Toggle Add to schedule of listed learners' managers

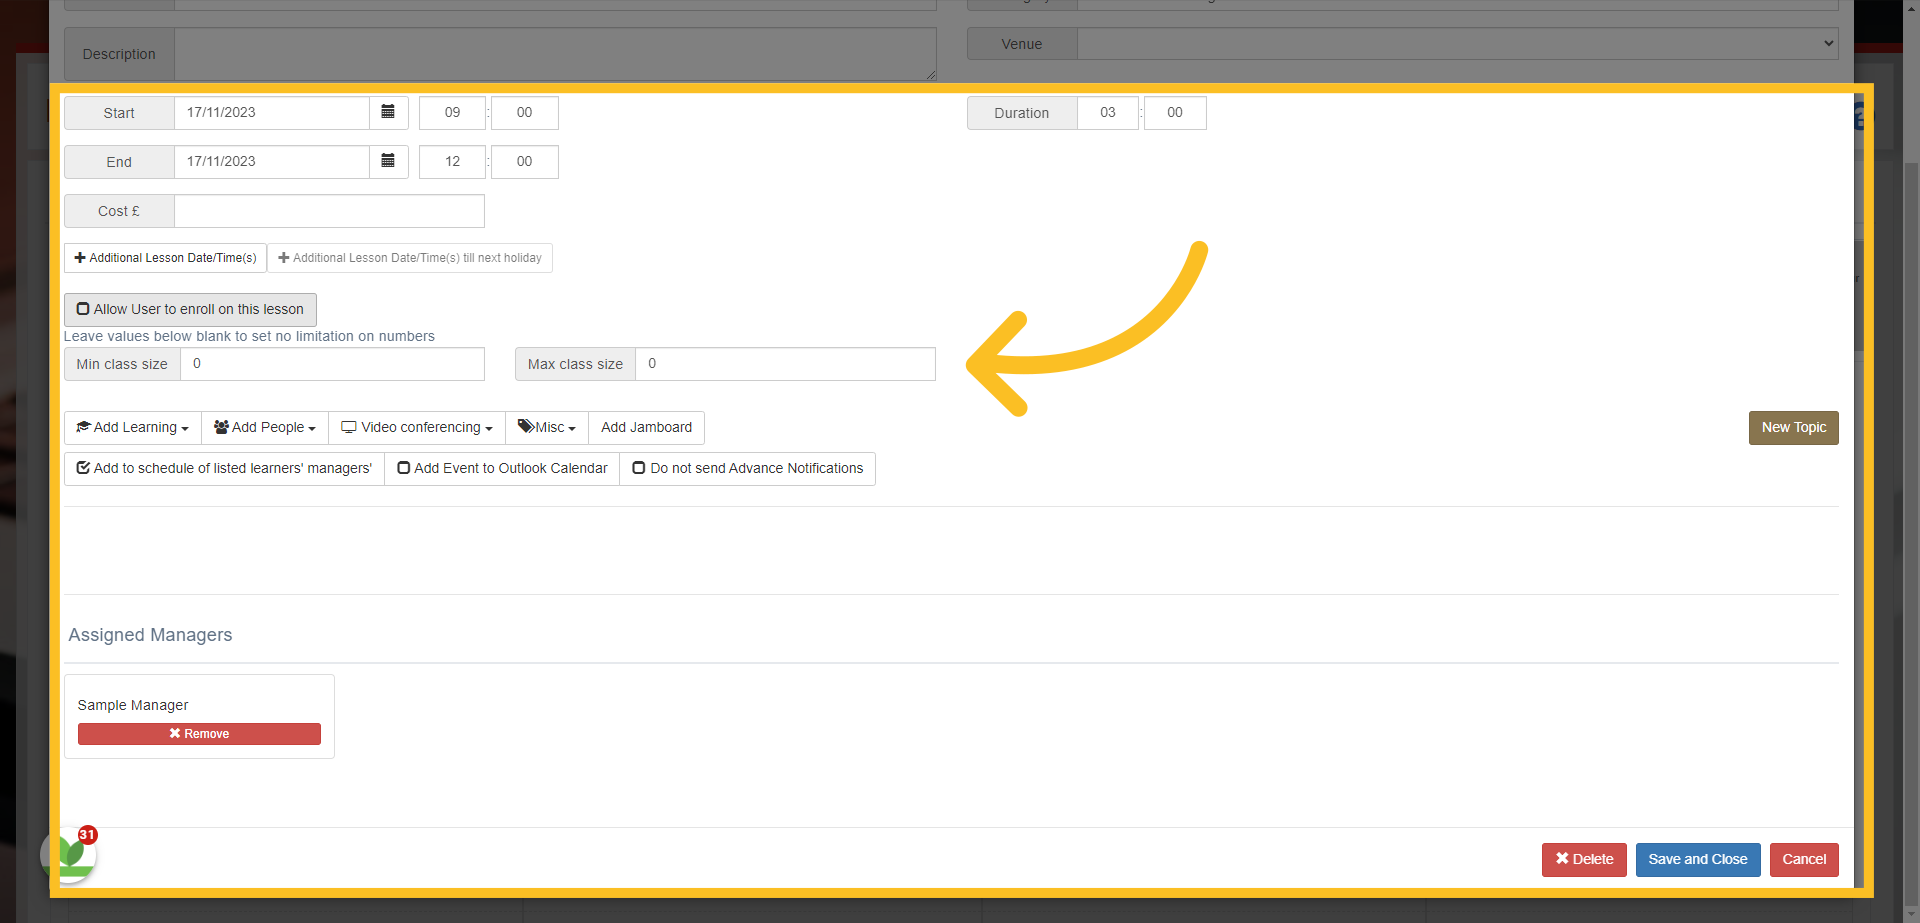point(224,468)
